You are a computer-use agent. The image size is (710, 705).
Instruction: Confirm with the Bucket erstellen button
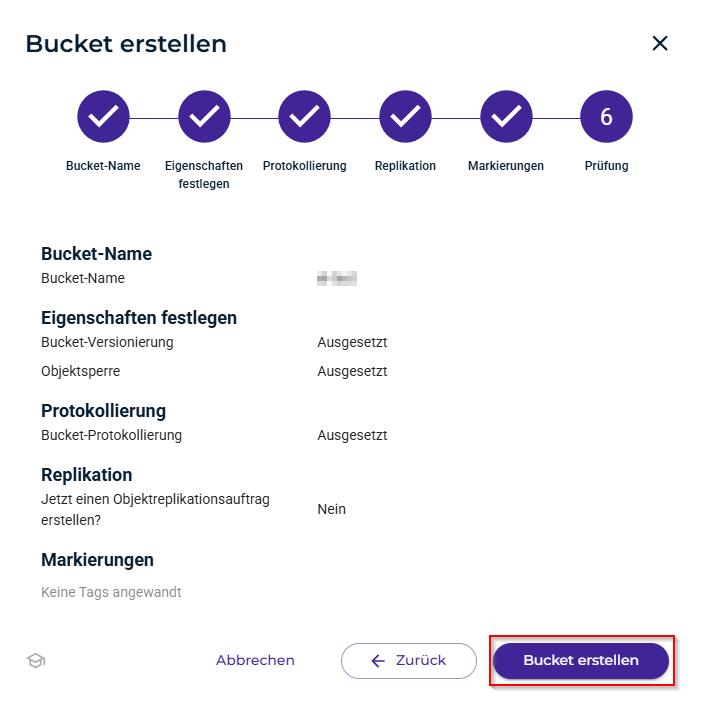click(581, 660)
